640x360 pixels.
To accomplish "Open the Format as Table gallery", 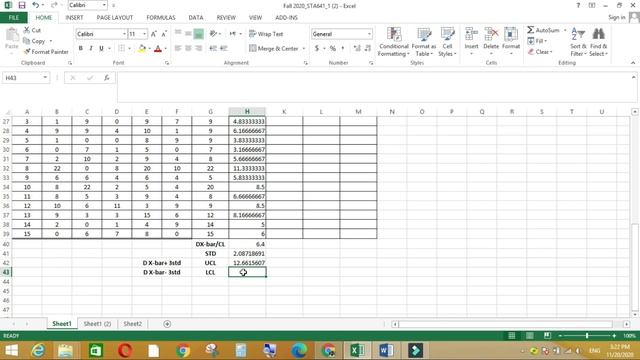I will [424, 42].
